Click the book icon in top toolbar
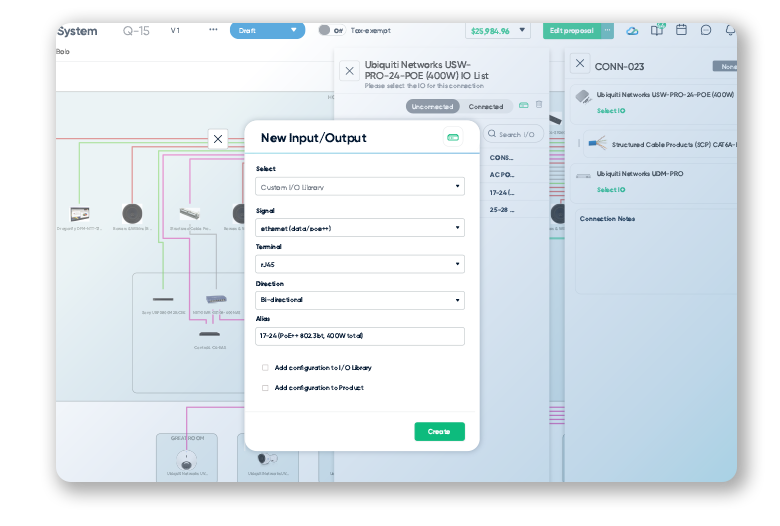Screen dimensions: 780x526 (657, 31)
